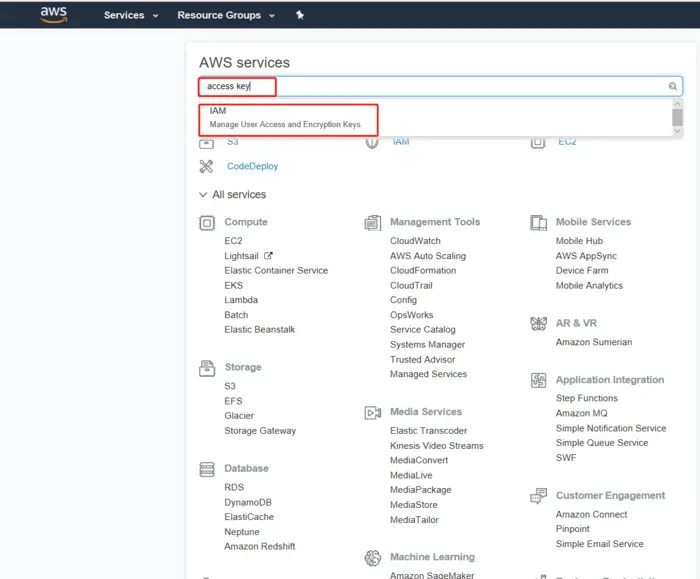Screen dimensions: 700x579
Task: Click the search suggestions scrollbar
Action: click(677, 116)
